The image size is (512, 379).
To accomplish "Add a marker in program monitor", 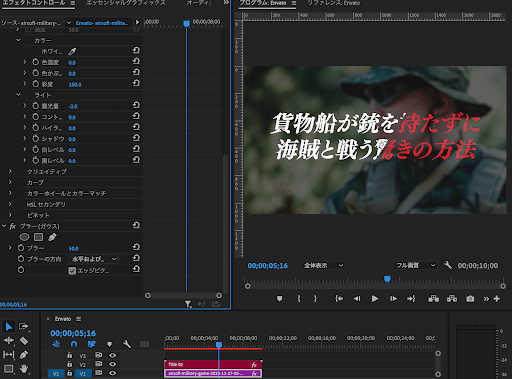I will tap(280, 299).
